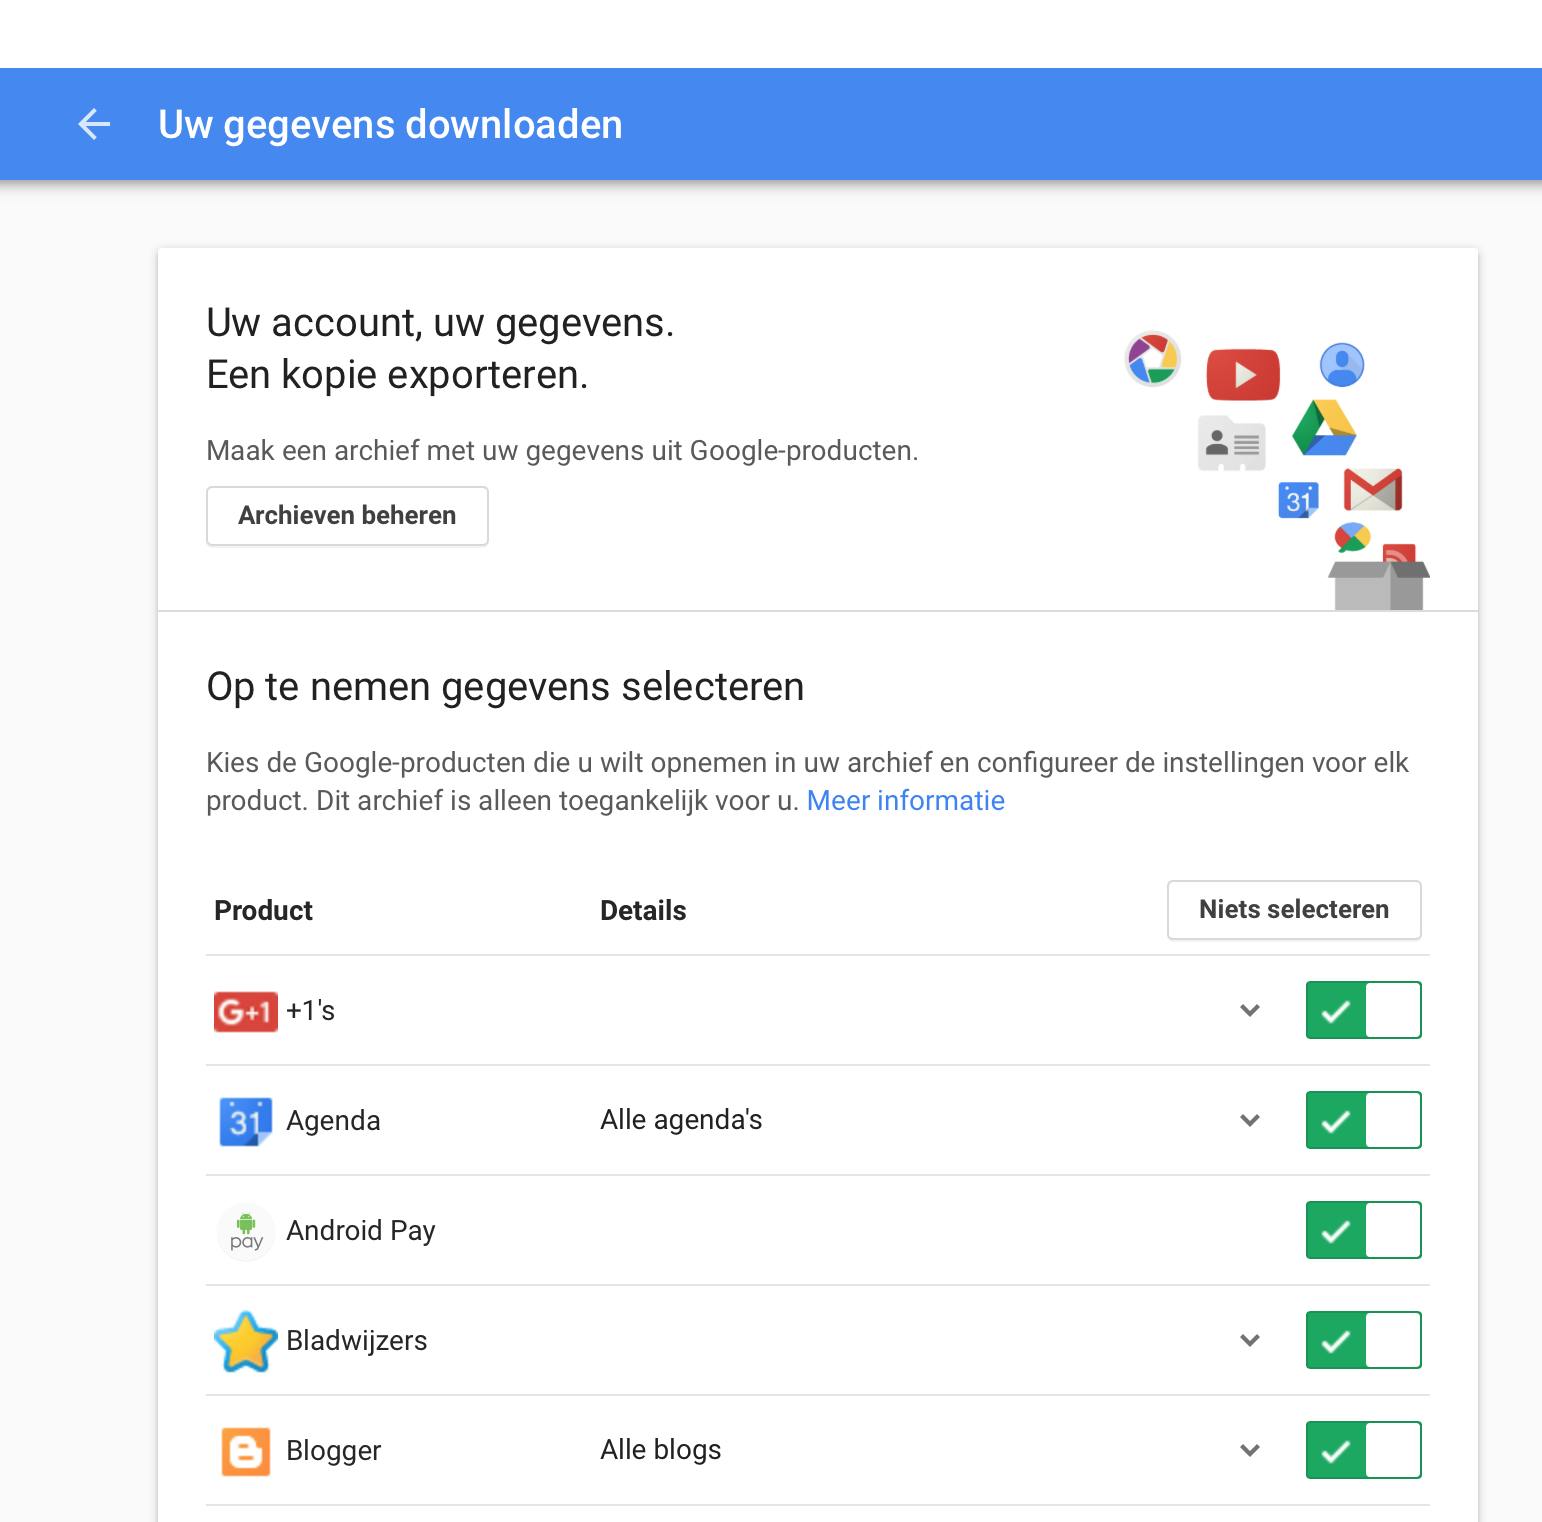This screenshot has width=1542, height=1522.
Task: Click the Bladwijzers star icon
Action: (x=245, y=1341)
